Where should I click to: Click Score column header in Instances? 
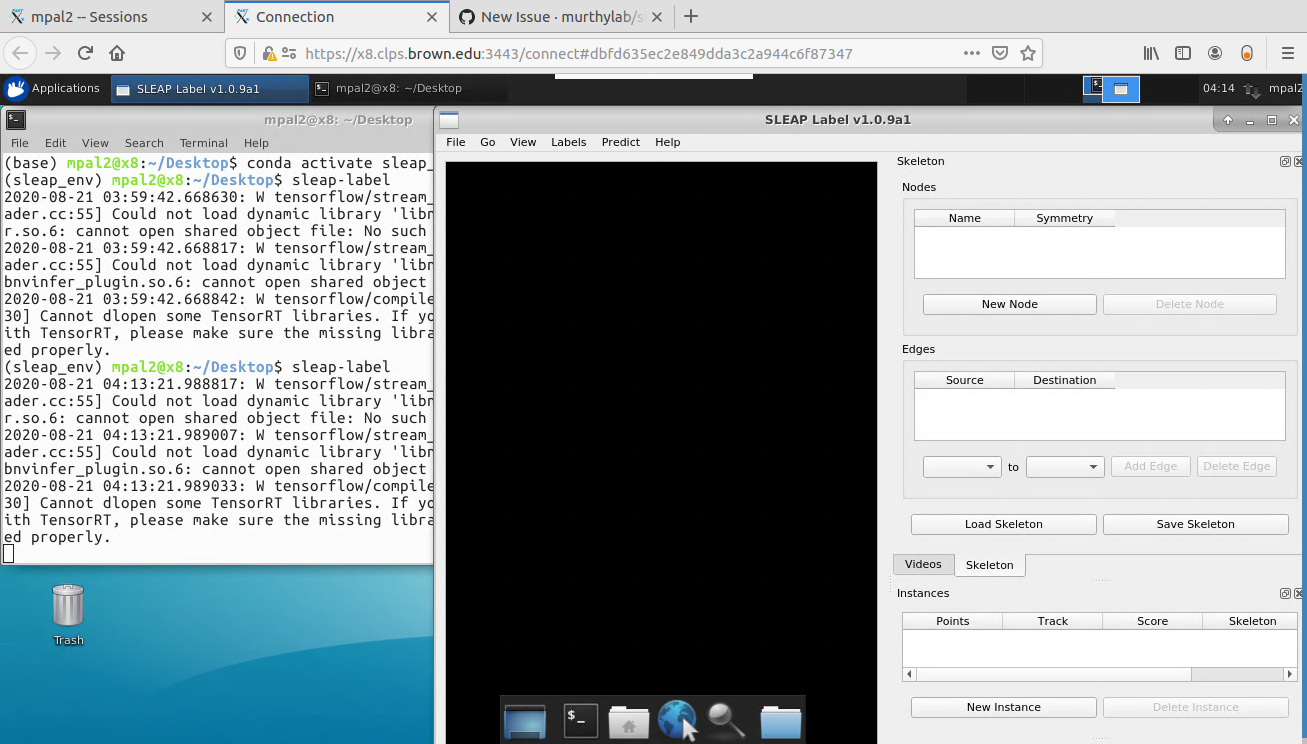[x=1153, y=621]
